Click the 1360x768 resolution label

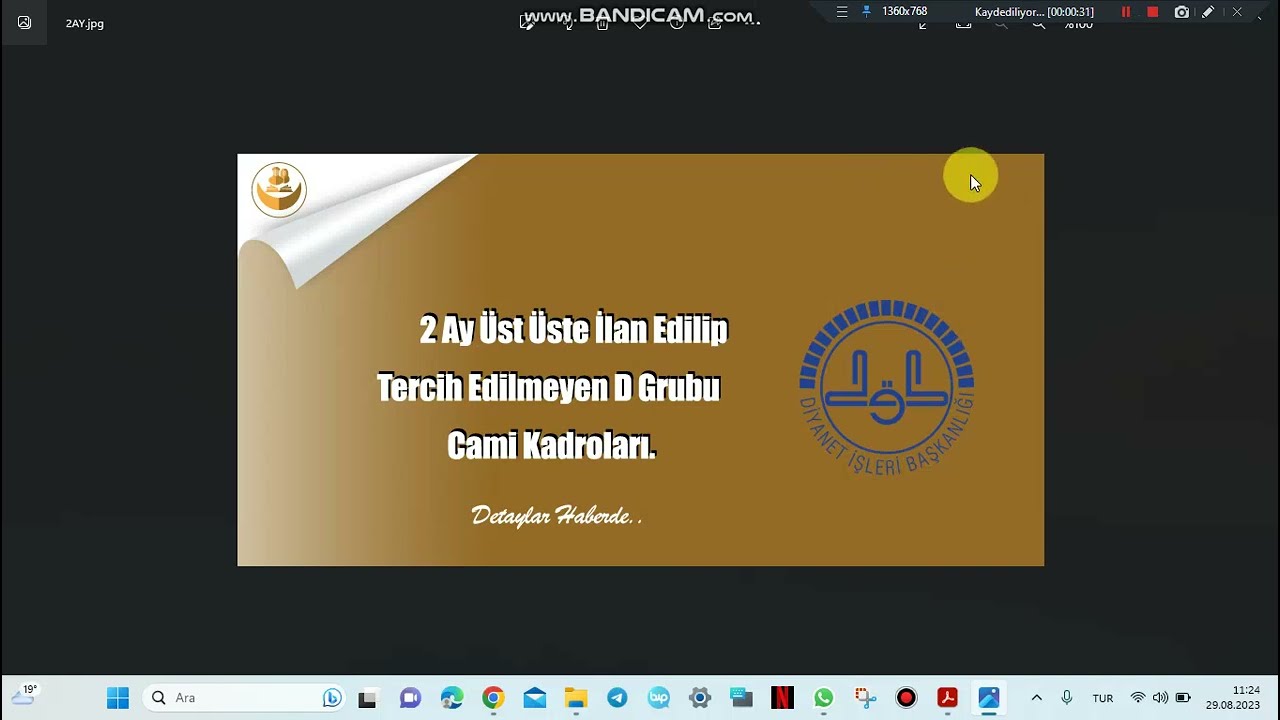click(905, 12)
